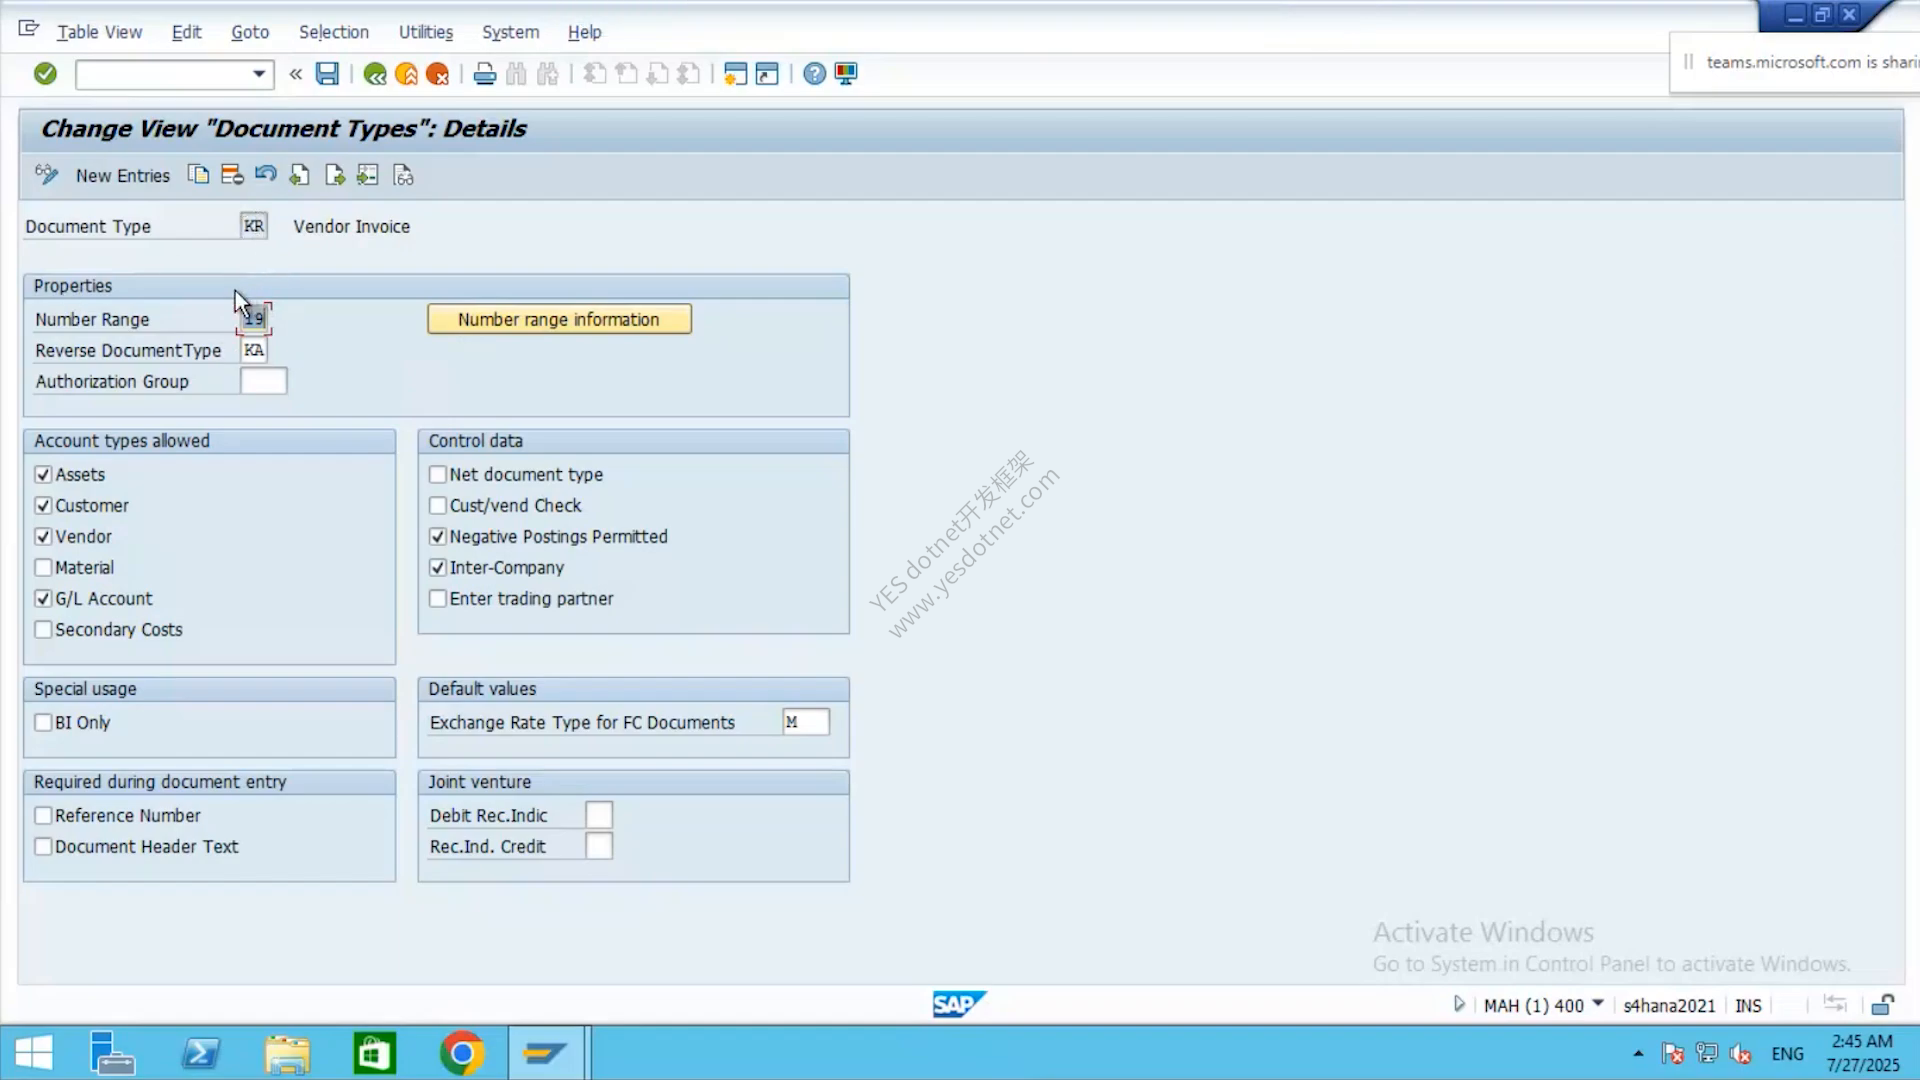
Task: Enable the Material account type checkbox
Action: coord(43,568)
